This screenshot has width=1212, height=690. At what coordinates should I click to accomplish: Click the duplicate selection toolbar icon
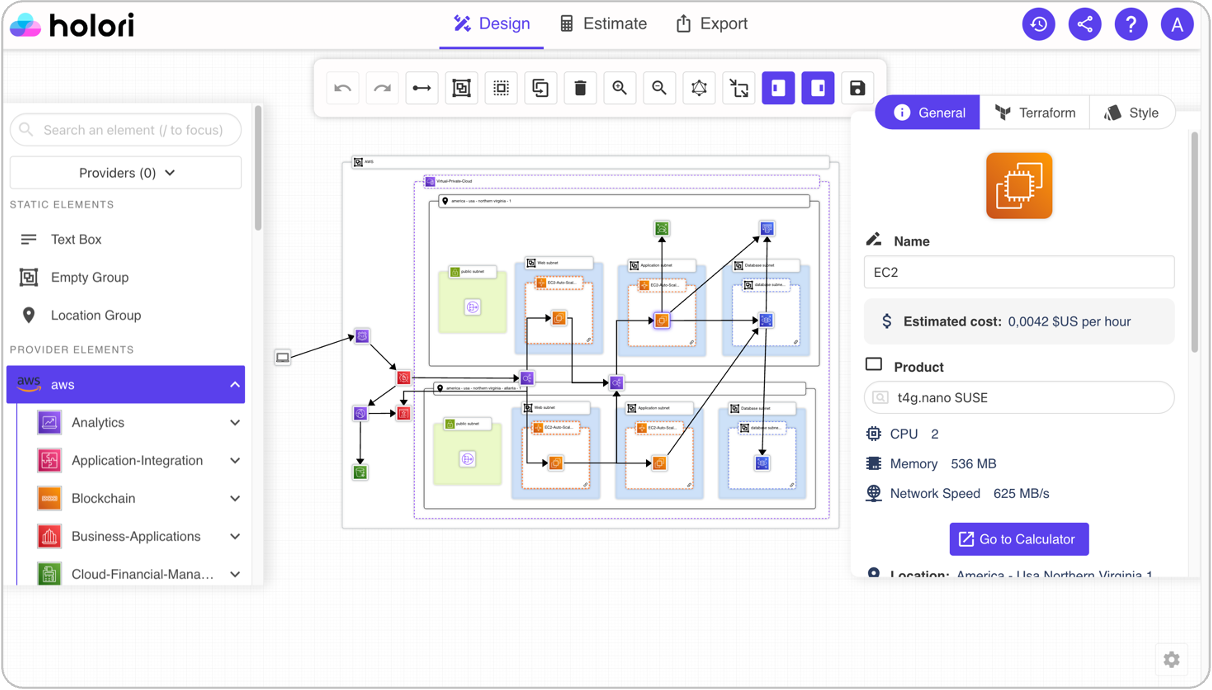[541, 88]
